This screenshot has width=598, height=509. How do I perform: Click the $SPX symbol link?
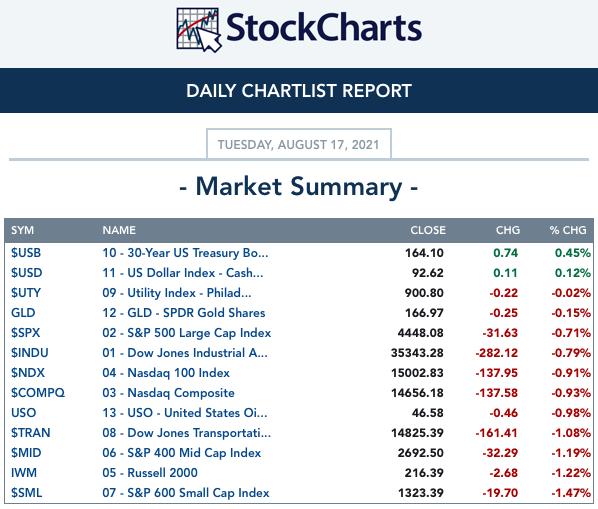25,333
